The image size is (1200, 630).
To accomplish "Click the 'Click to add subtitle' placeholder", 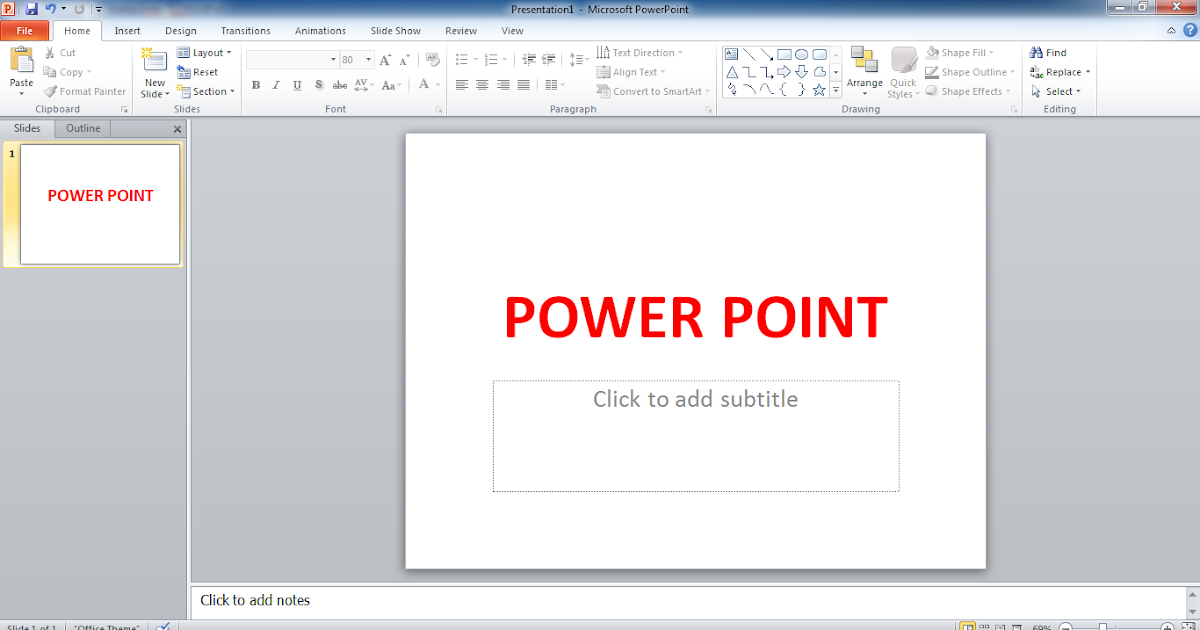I will coord(696,436).
